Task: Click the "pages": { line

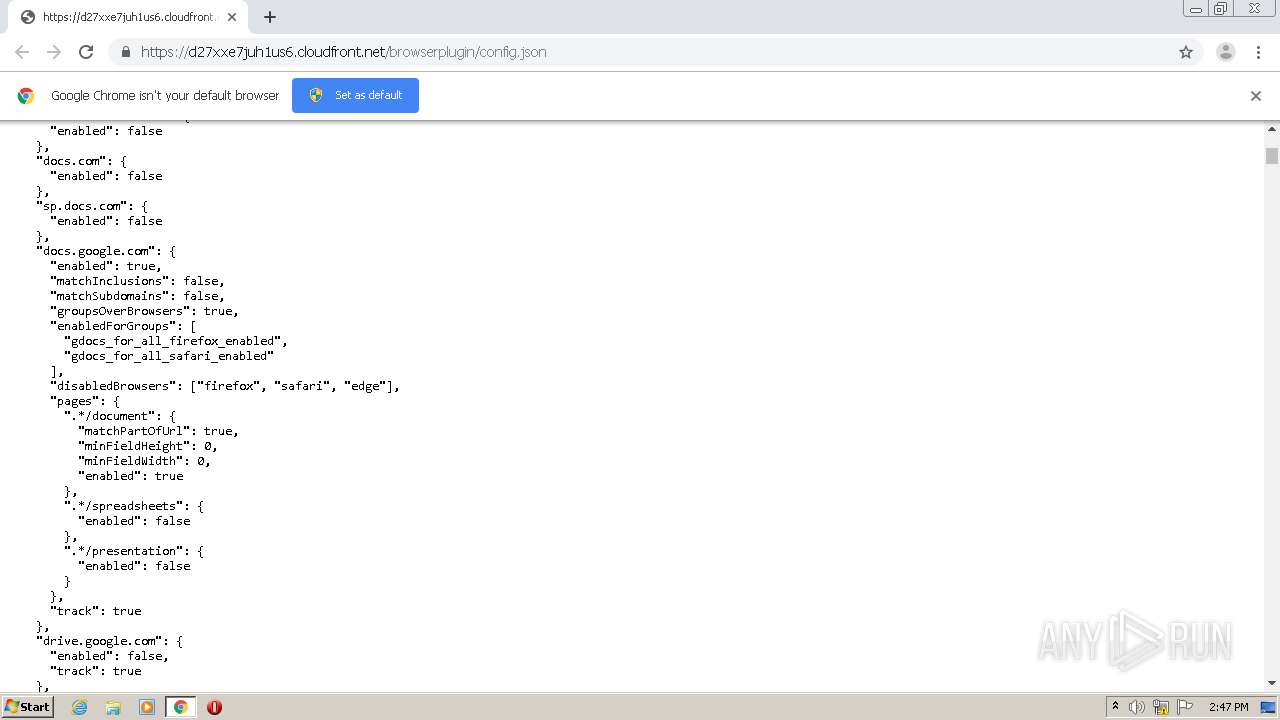Action: coord(85,401)
